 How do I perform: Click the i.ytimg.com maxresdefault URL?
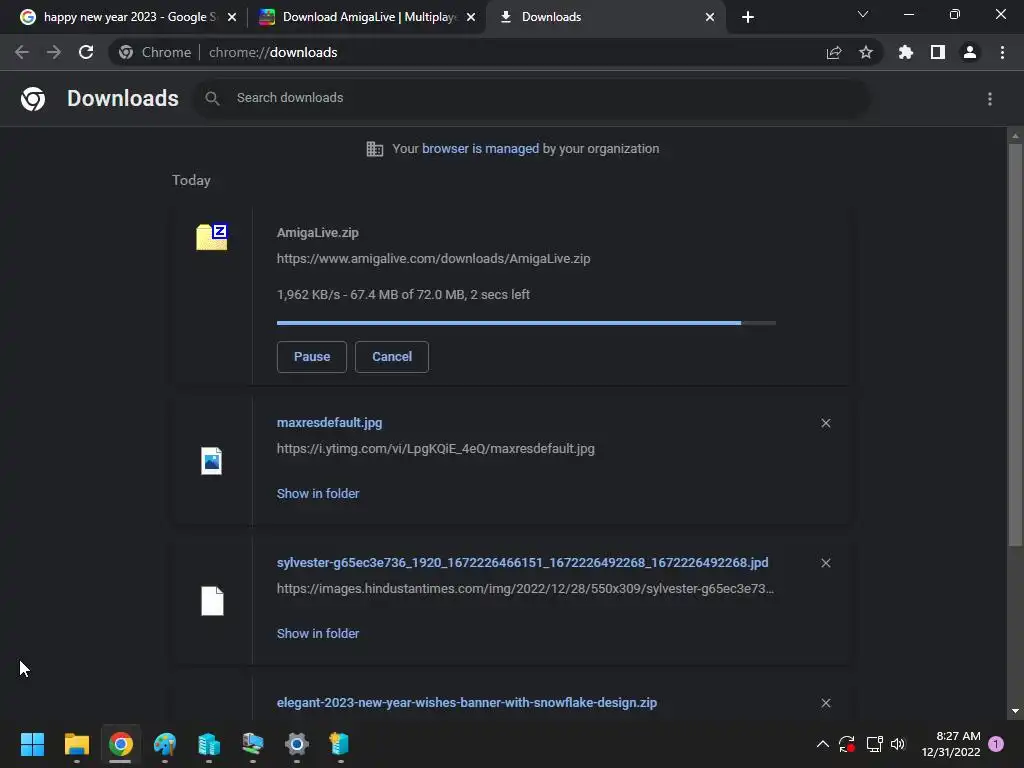click(436, 449)
